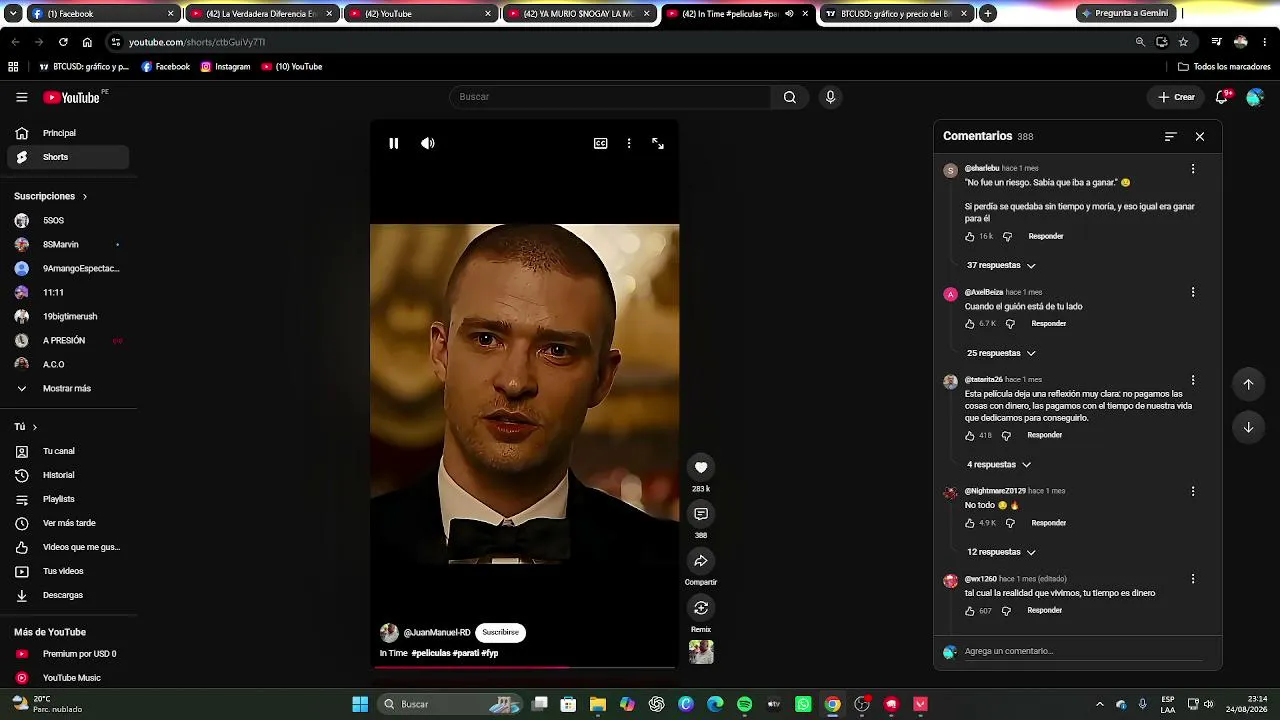Seek using the Short's red progress bar
The image size is (1280, 720).
(524, 667)
